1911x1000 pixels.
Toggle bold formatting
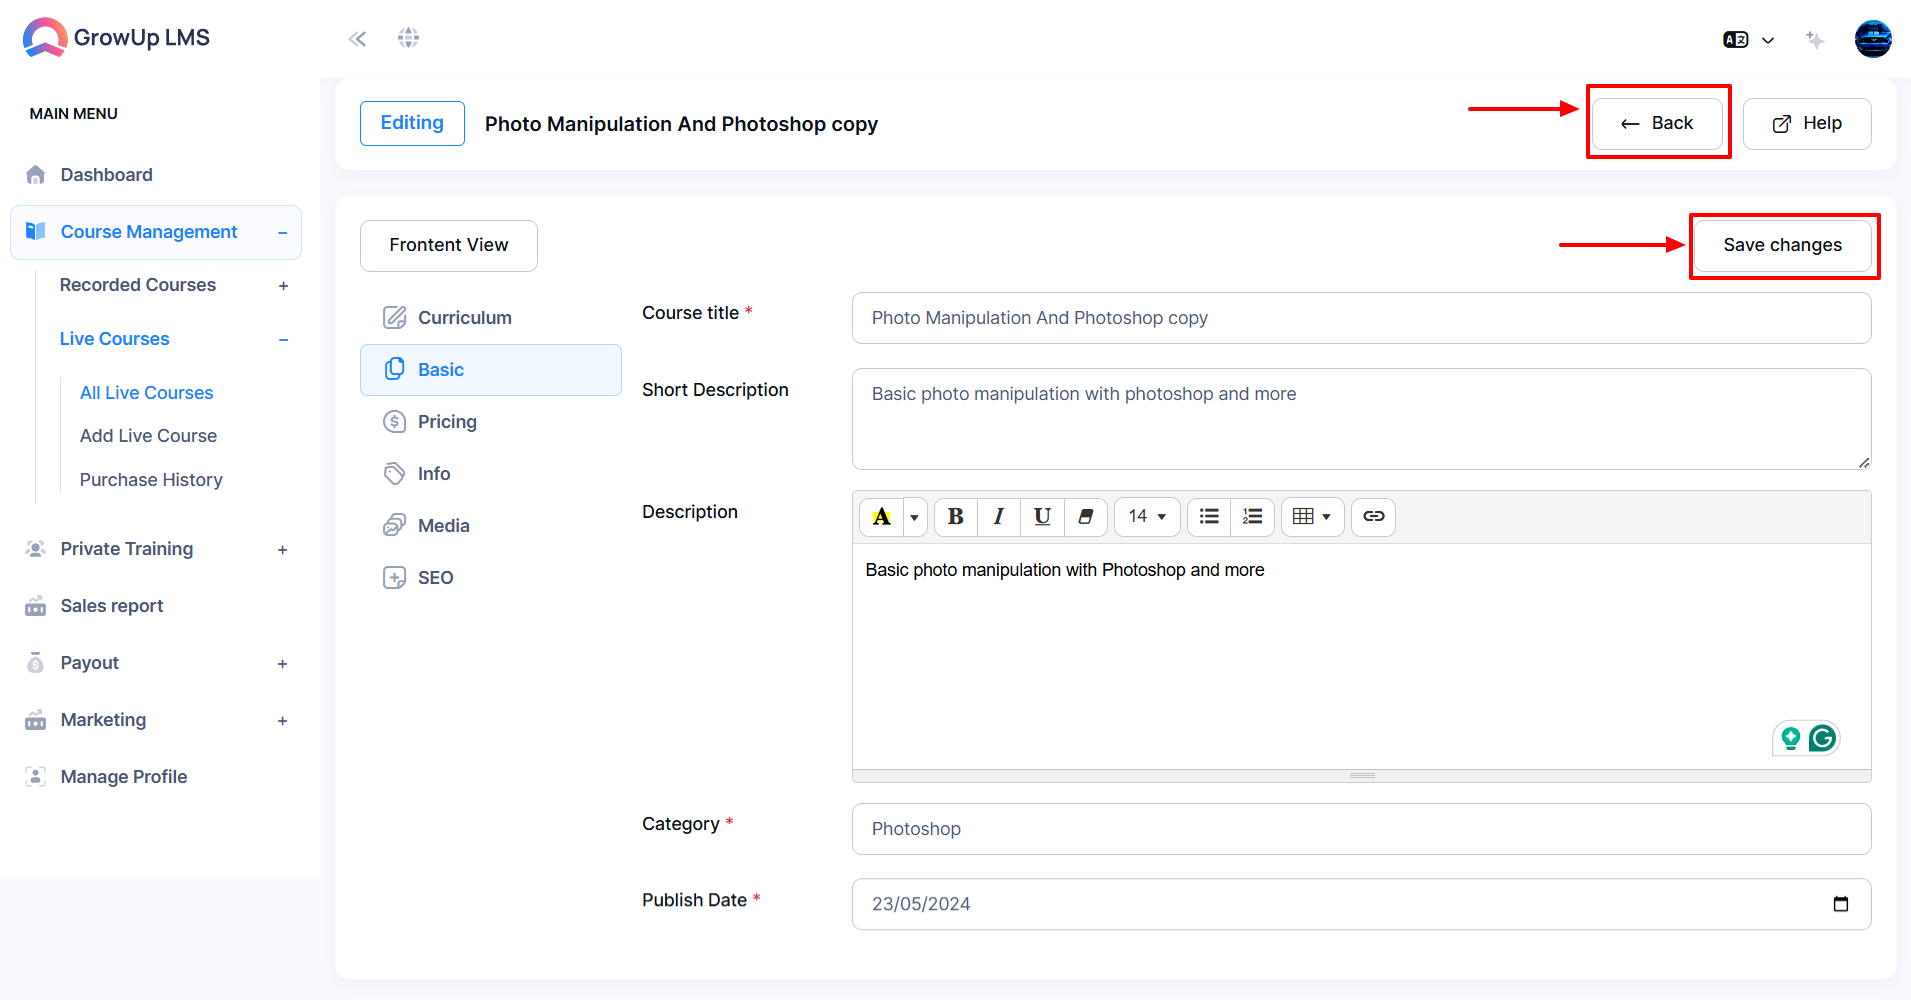point(956,517)
